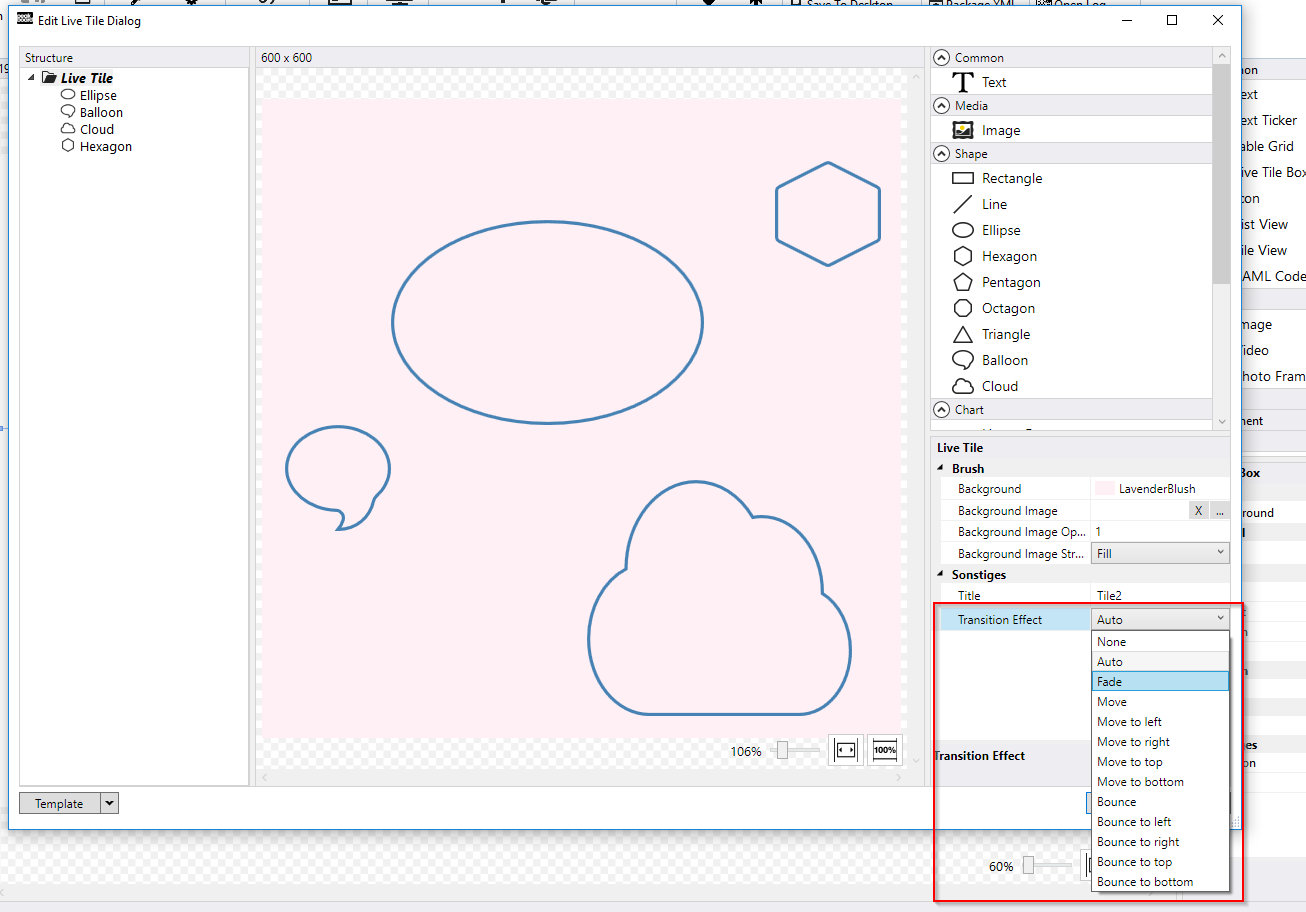Open the Template dropdown arrow
The height and width of the screenshot is (912, 1306).
pos(109,802)
